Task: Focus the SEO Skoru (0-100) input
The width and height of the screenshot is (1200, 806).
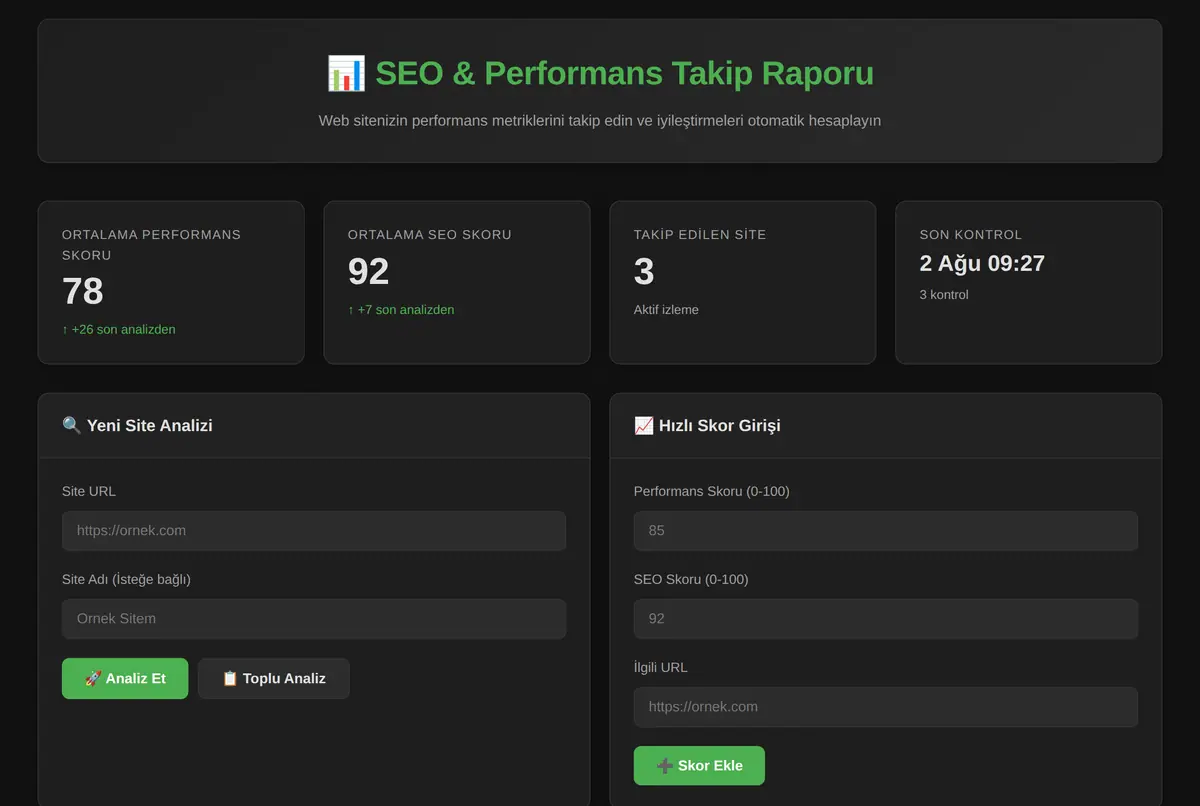Action: [x=886, y=619]
